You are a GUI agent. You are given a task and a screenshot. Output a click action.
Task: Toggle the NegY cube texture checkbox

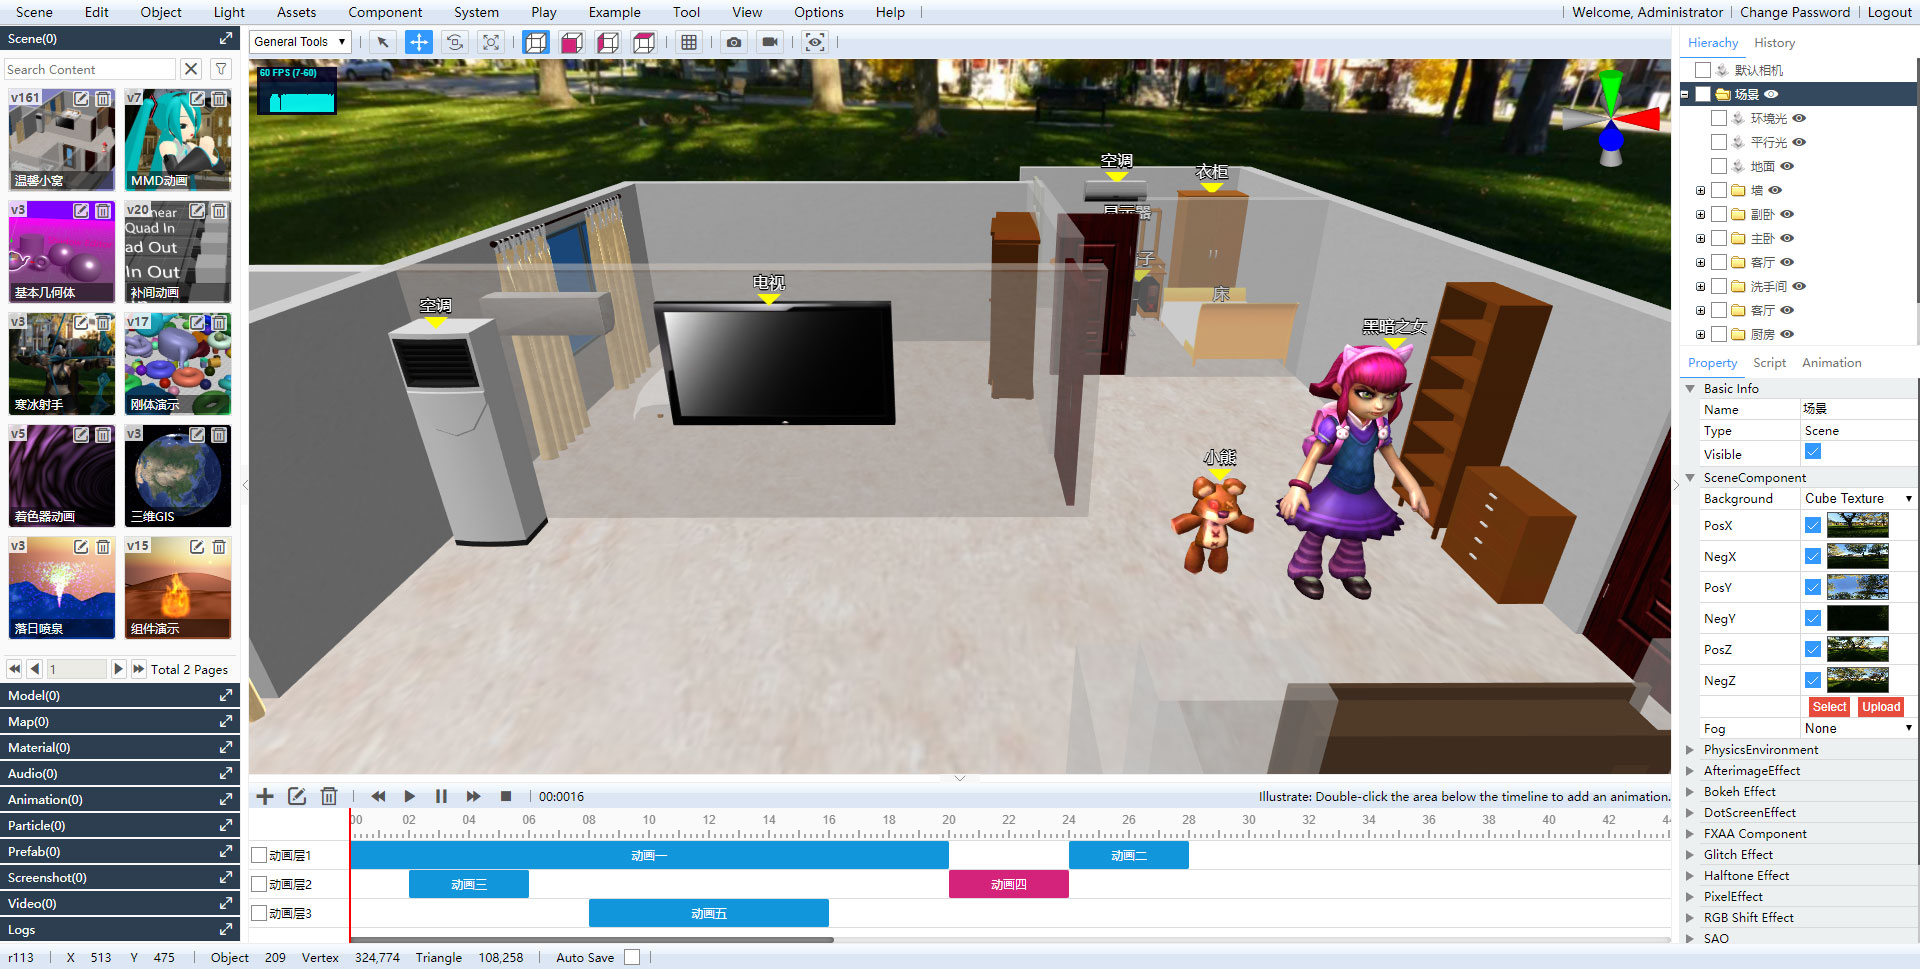coord(1813,618)
